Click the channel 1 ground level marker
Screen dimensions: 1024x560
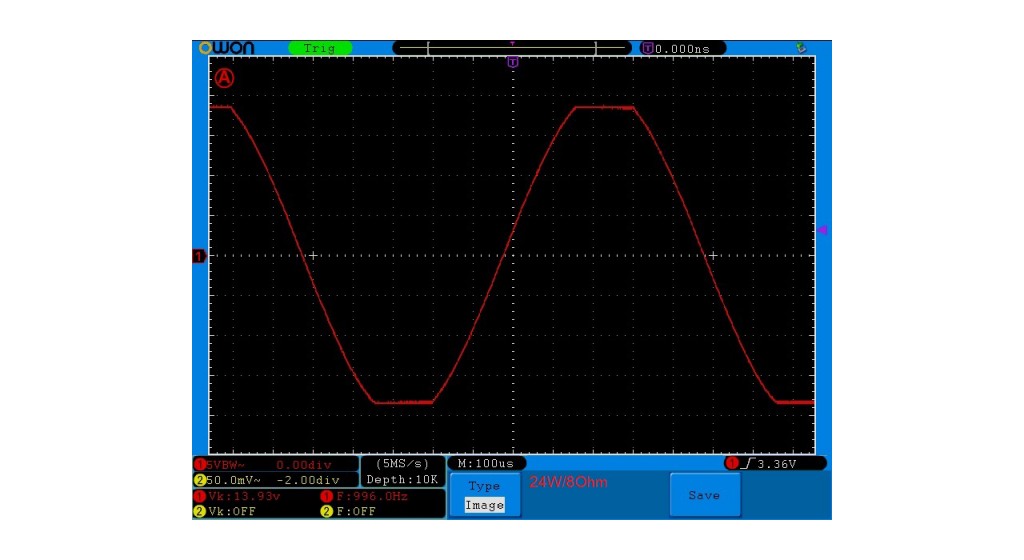(x=199, y=257)
